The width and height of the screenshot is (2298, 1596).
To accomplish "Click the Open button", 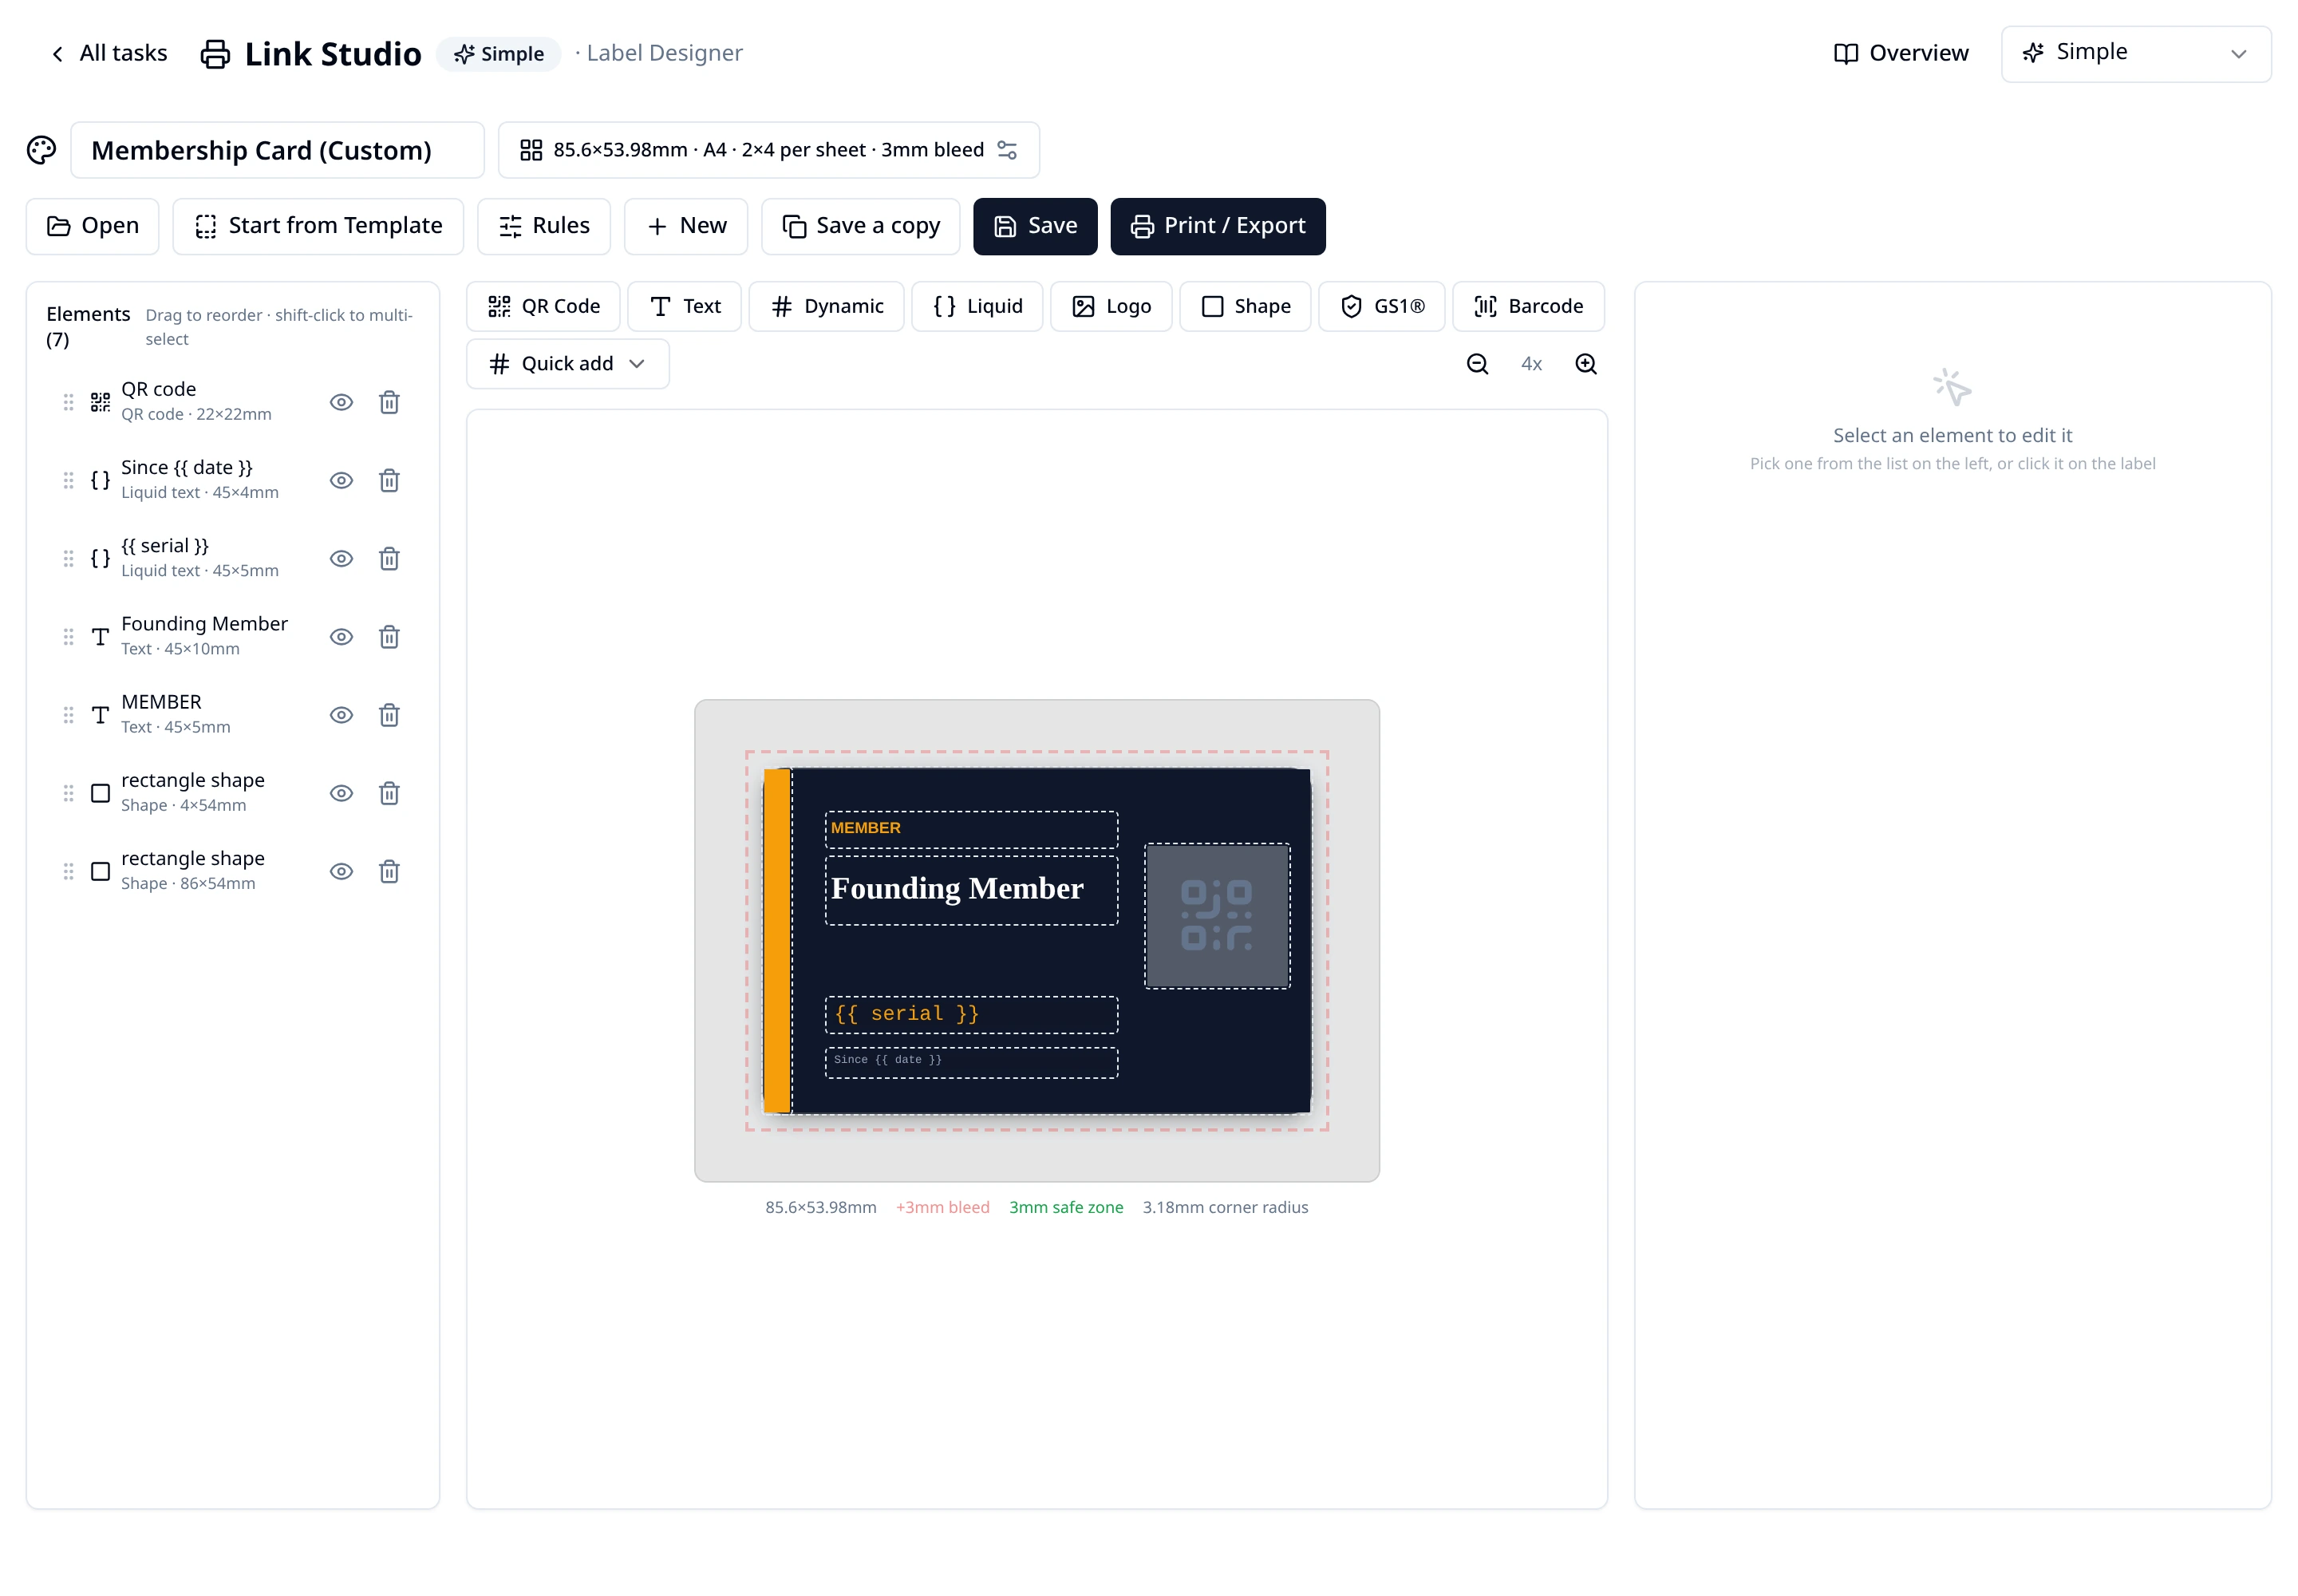I will [x=92, y=226].
